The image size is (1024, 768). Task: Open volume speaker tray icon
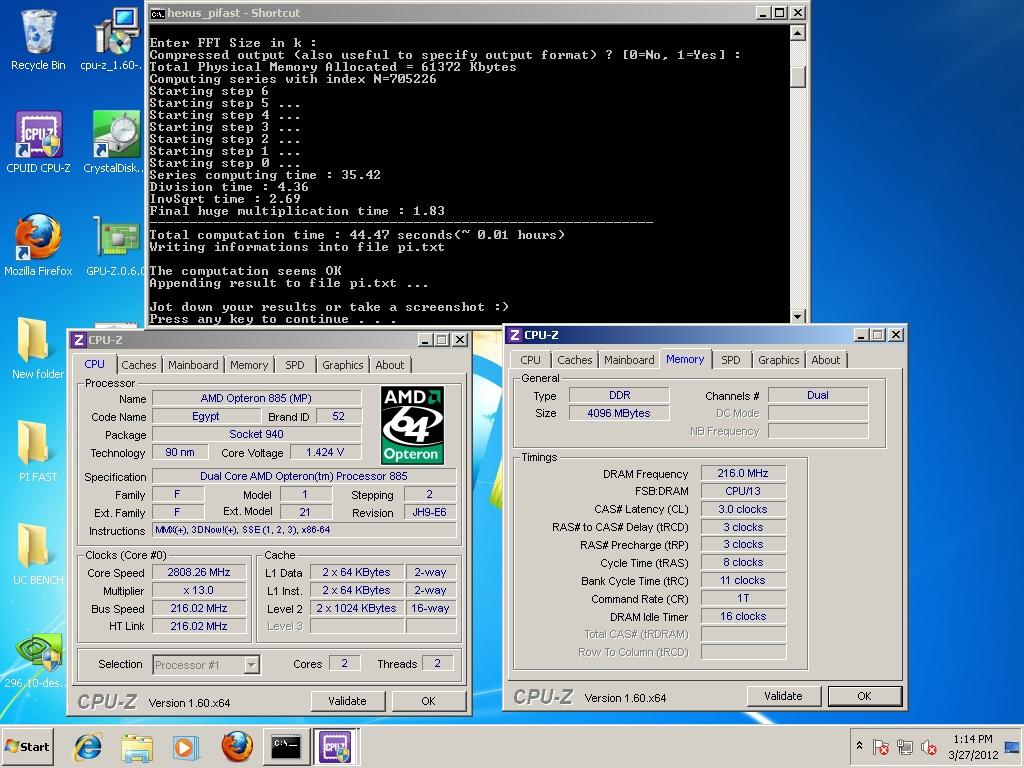928,746
